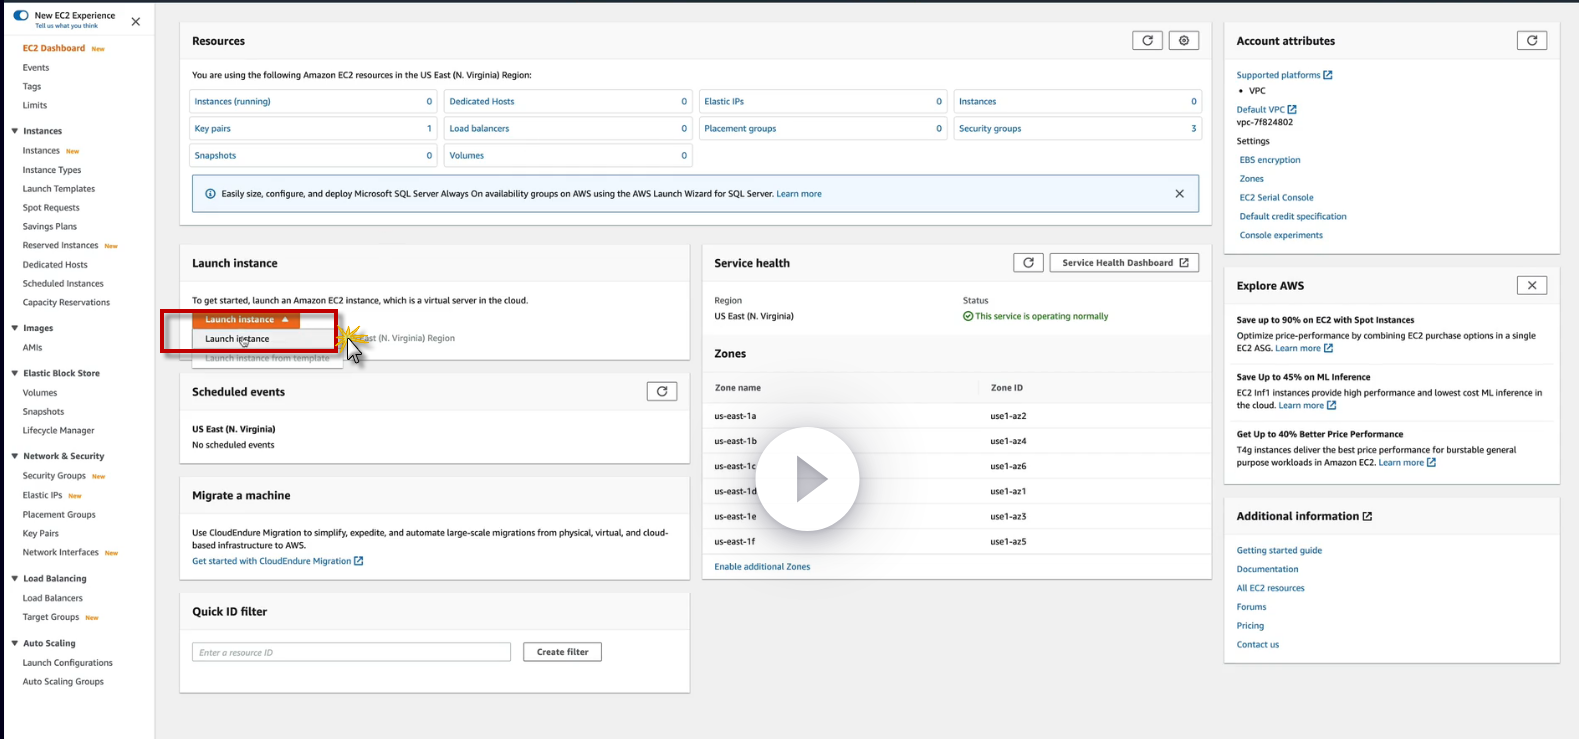Open Resources settings gear
Screen dimensions: 1579x739
coord(1184,41)
